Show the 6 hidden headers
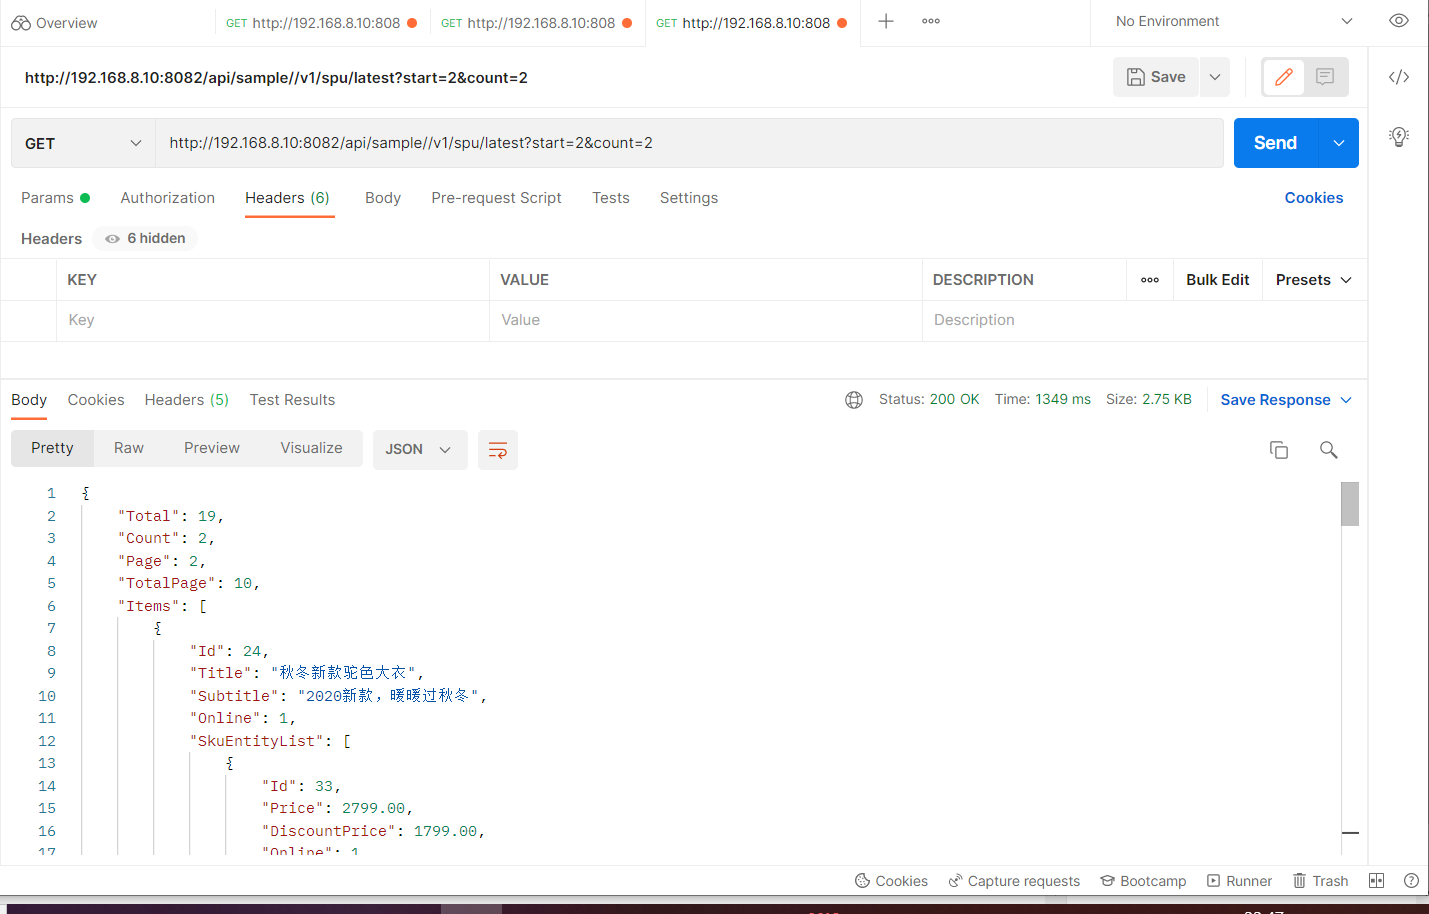 [143, 238]
